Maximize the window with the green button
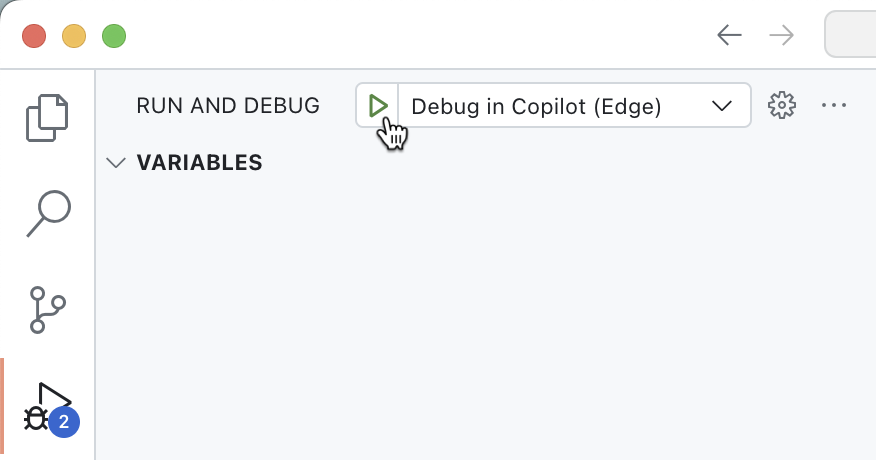876x460 pixels. 114,37
